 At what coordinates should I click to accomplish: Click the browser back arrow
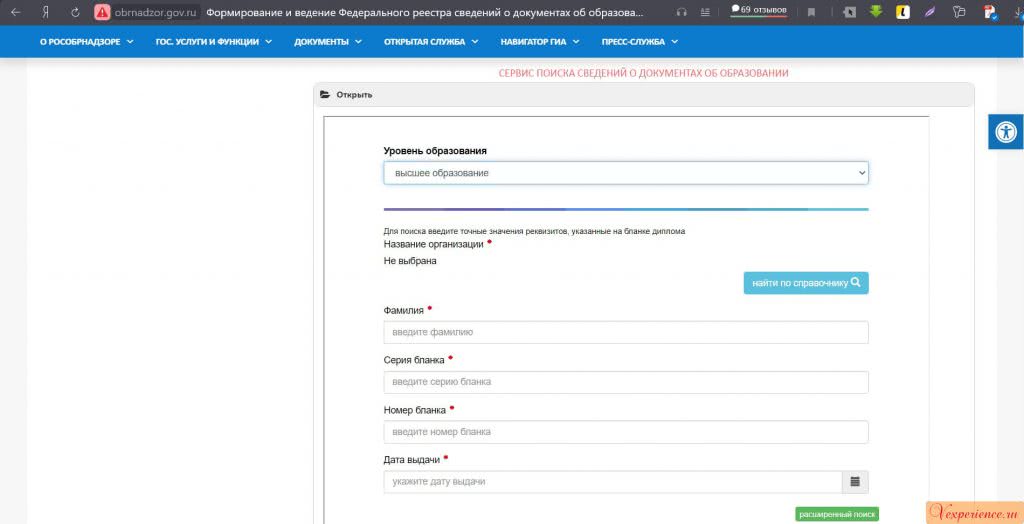(15, 12)
